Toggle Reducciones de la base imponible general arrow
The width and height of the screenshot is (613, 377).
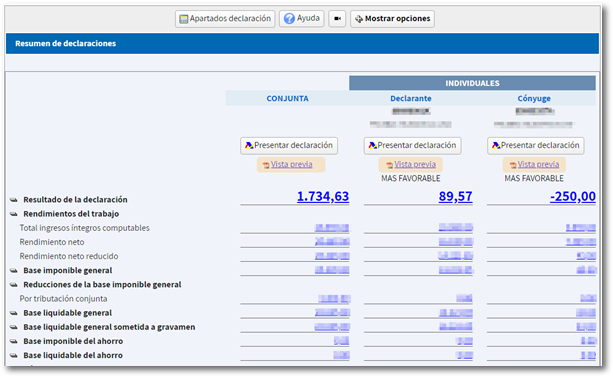[x=14, y=285]
